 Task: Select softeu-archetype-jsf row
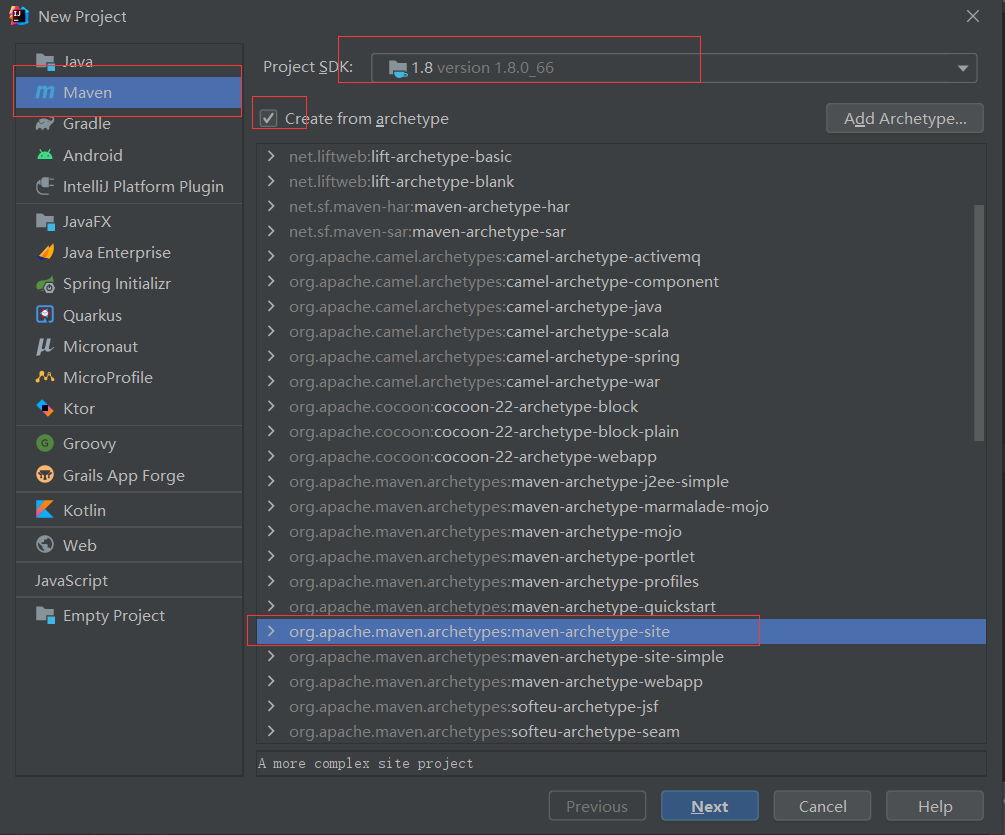(x=621, y=706)
